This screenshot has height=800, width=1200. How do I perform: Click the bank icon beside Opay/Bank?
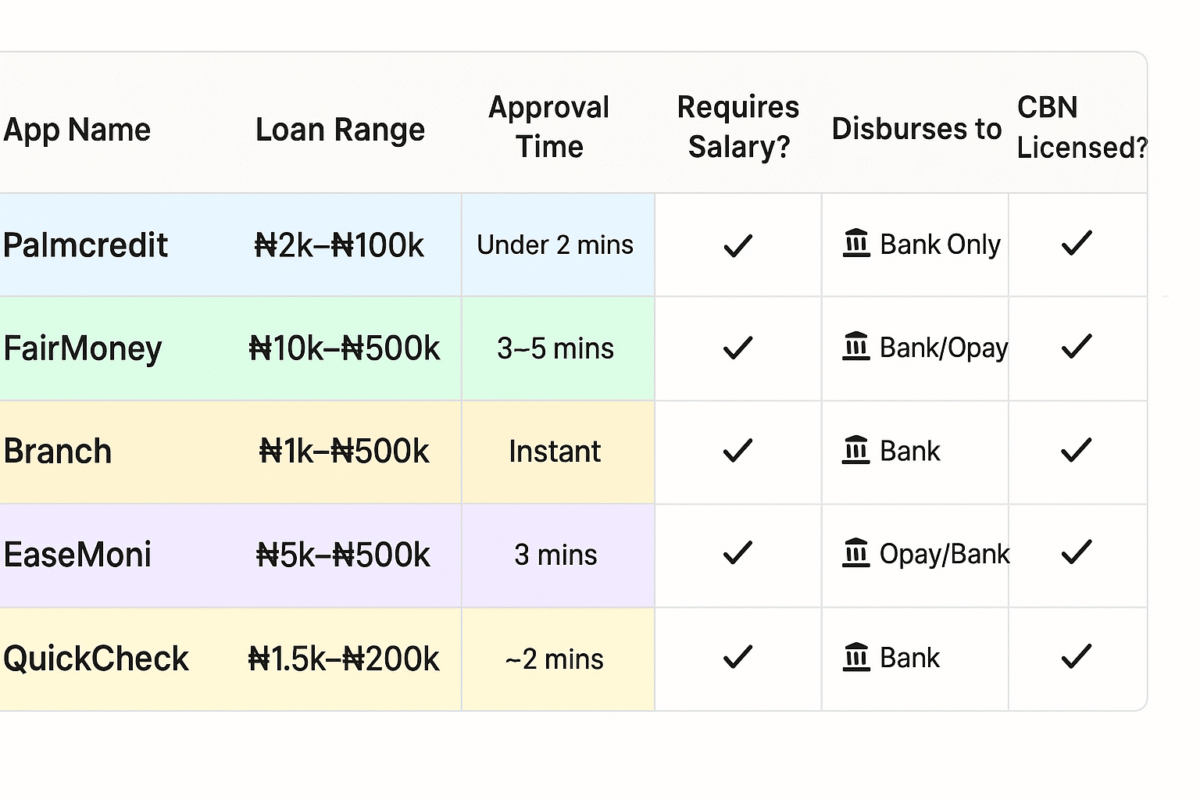point(856,554)
